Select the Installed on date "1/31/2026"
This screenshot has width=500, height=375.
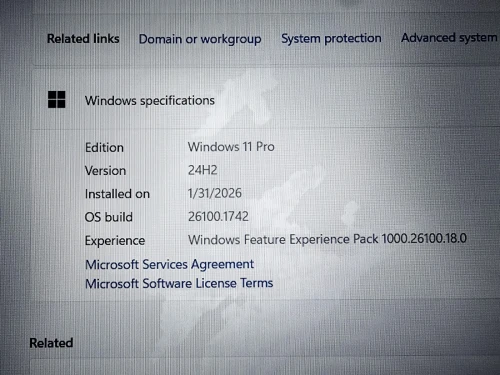click(215, 193)
